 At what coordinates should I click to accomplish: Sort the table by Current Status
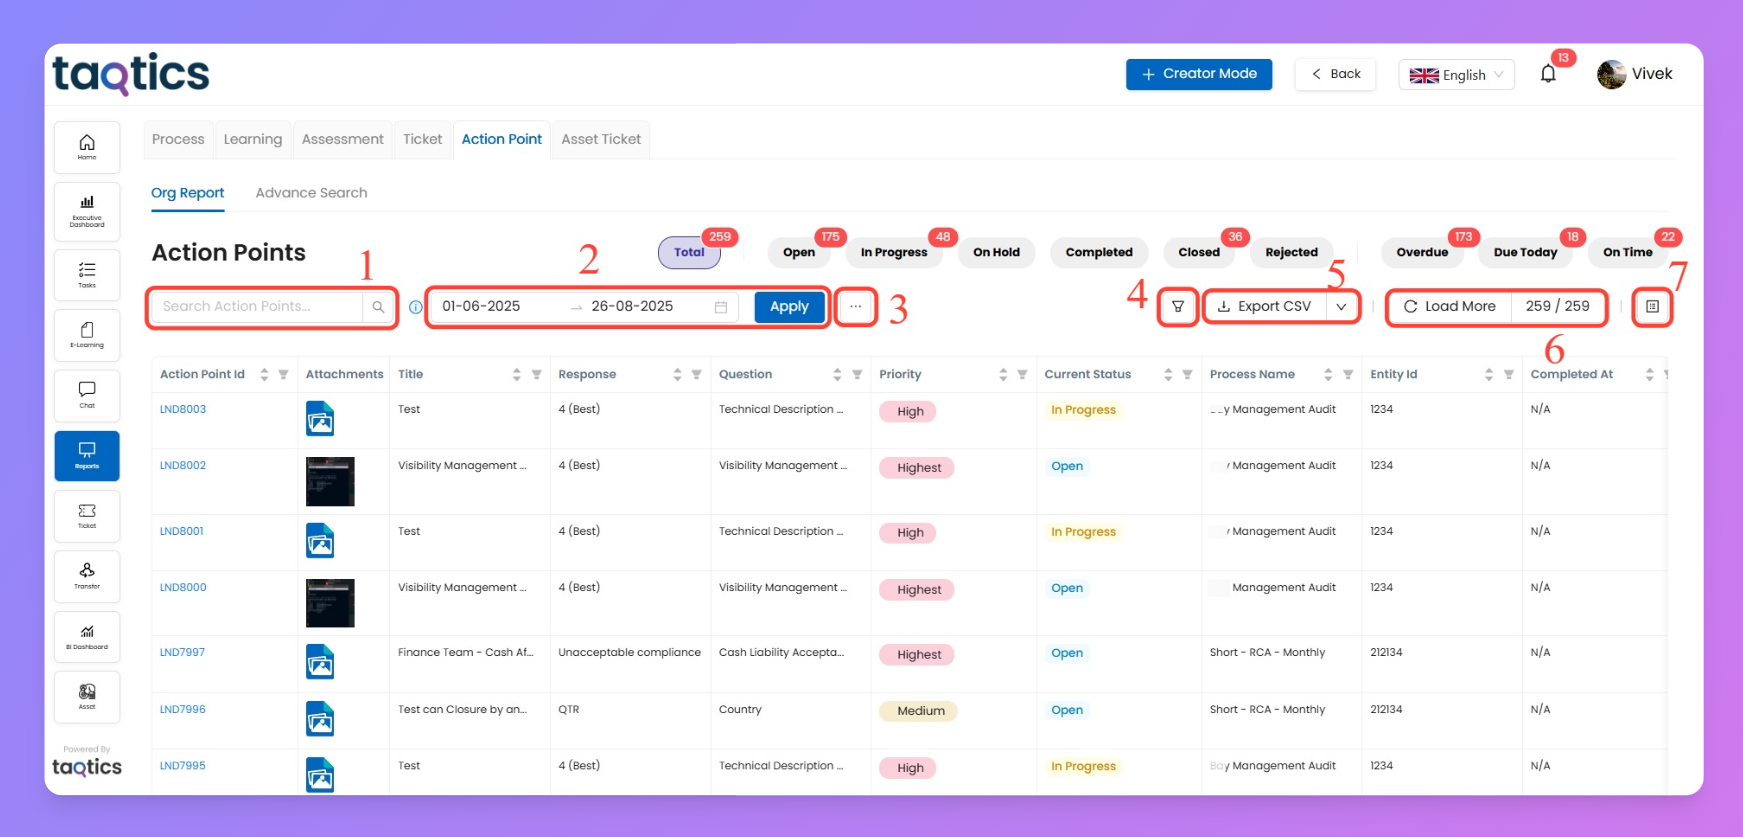click(x=1168, y=375)
